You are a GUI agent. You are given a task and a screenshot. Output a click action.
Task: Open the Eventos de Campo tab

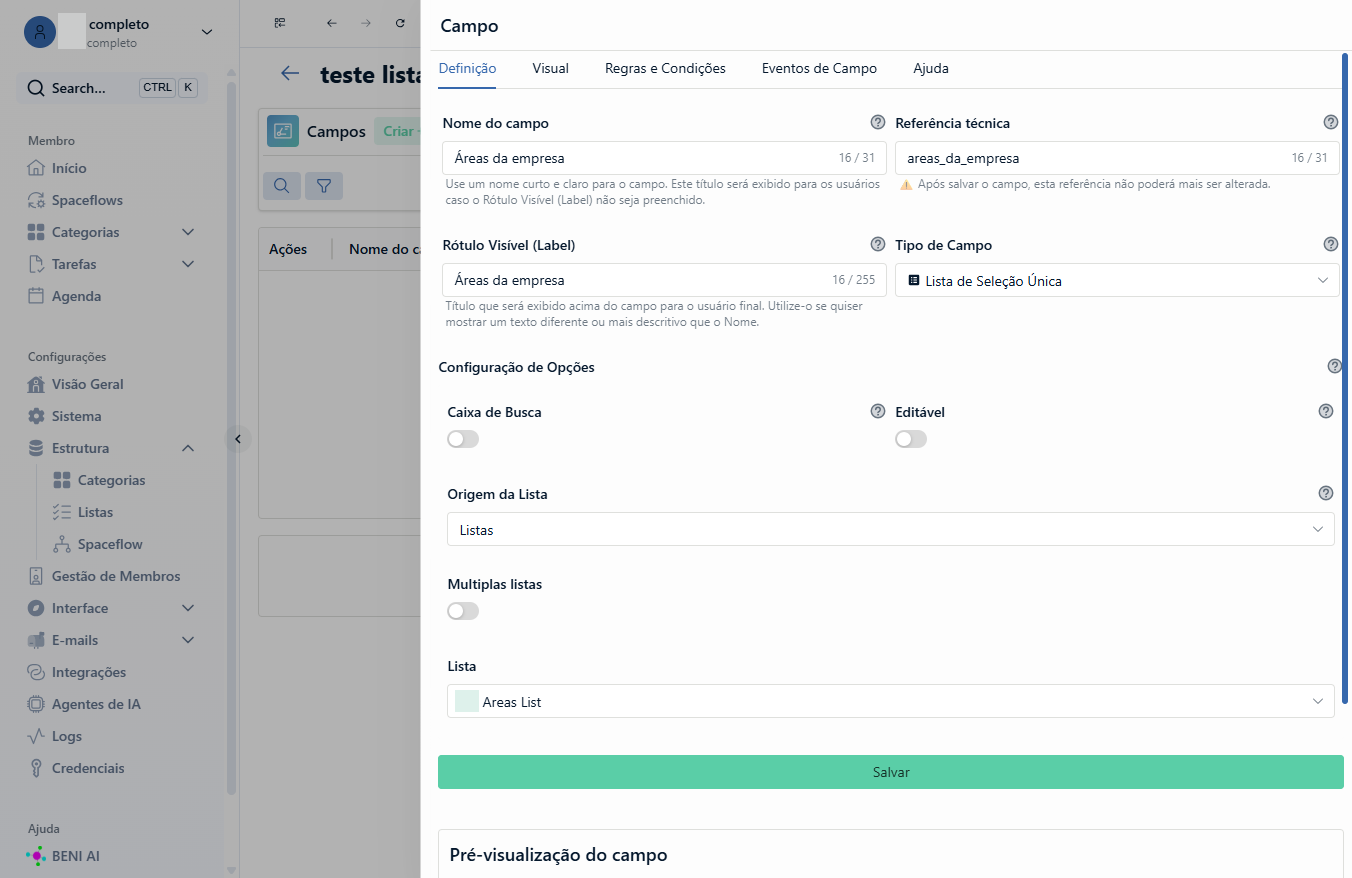coord(819,69)
